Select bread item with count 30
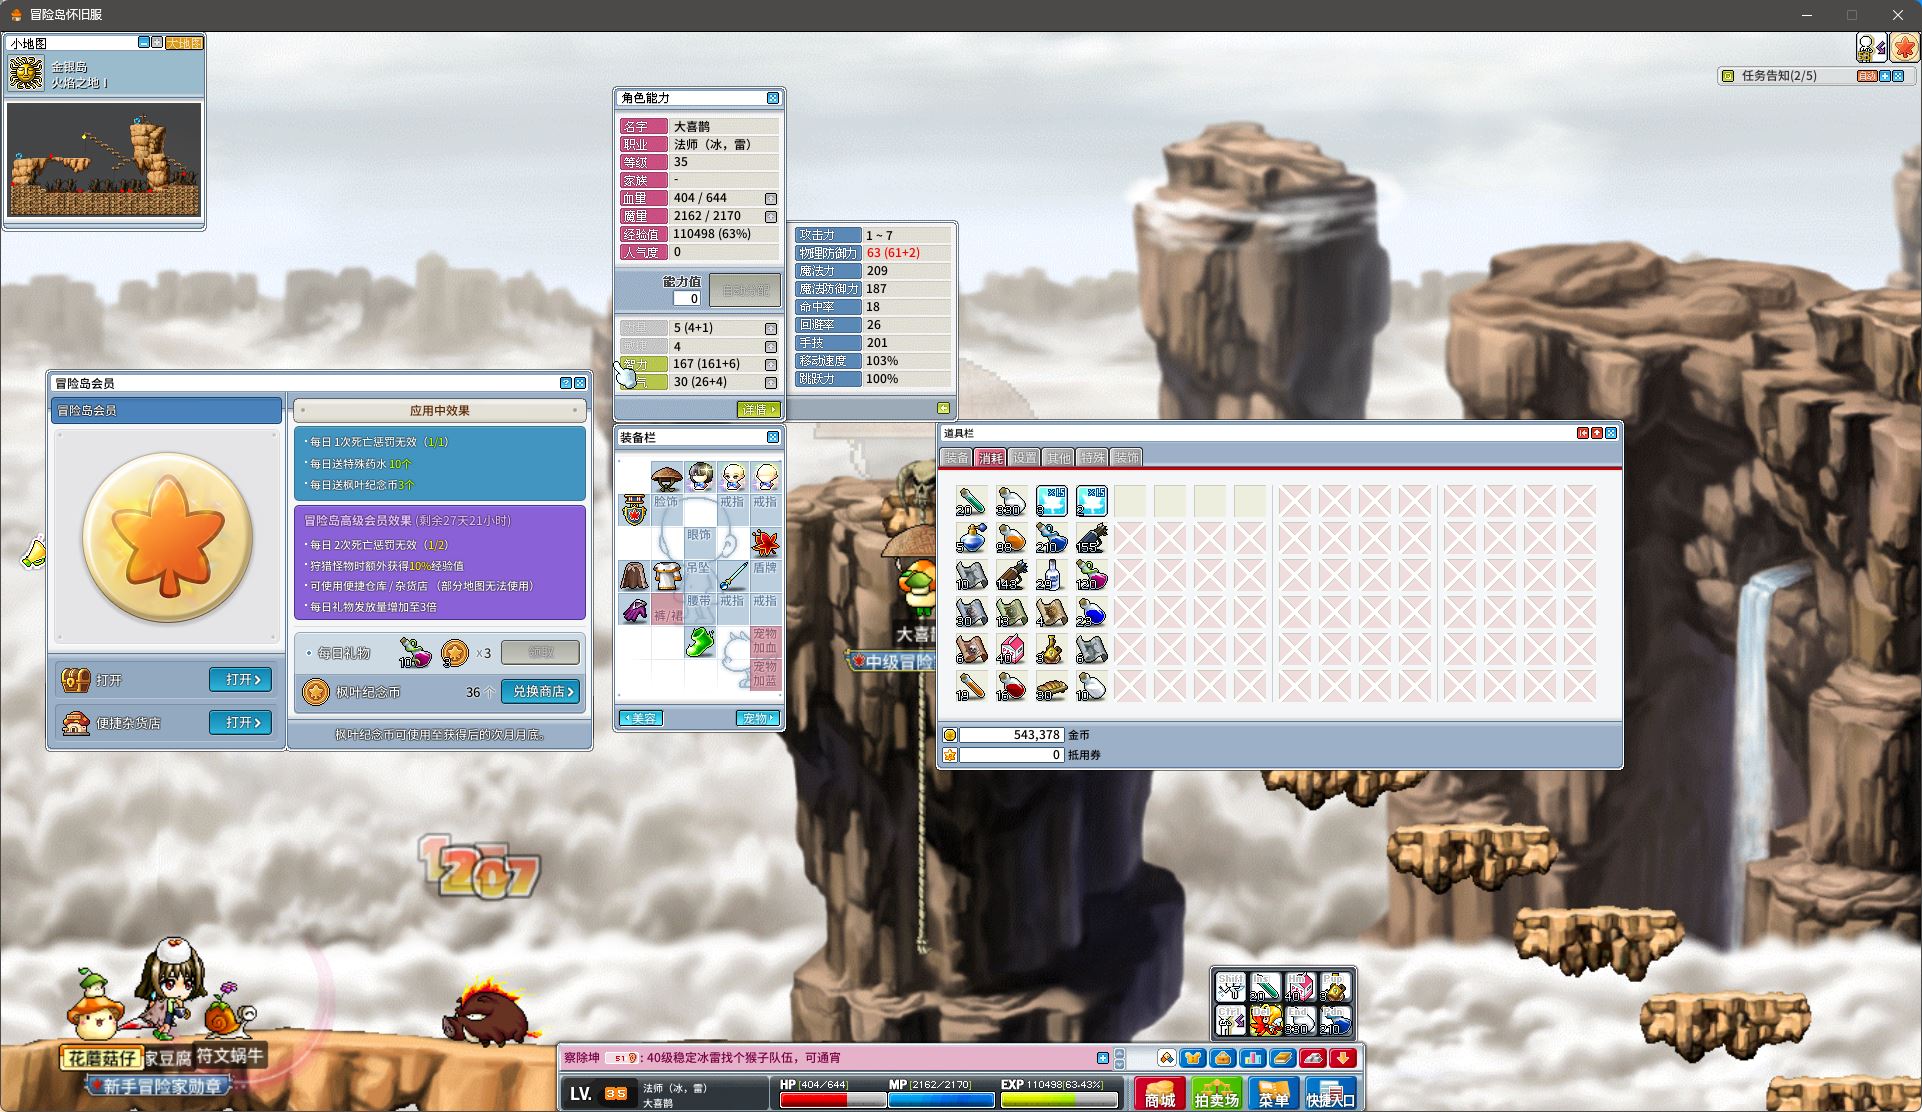 pyautogui.click(x=1050, y=686)
